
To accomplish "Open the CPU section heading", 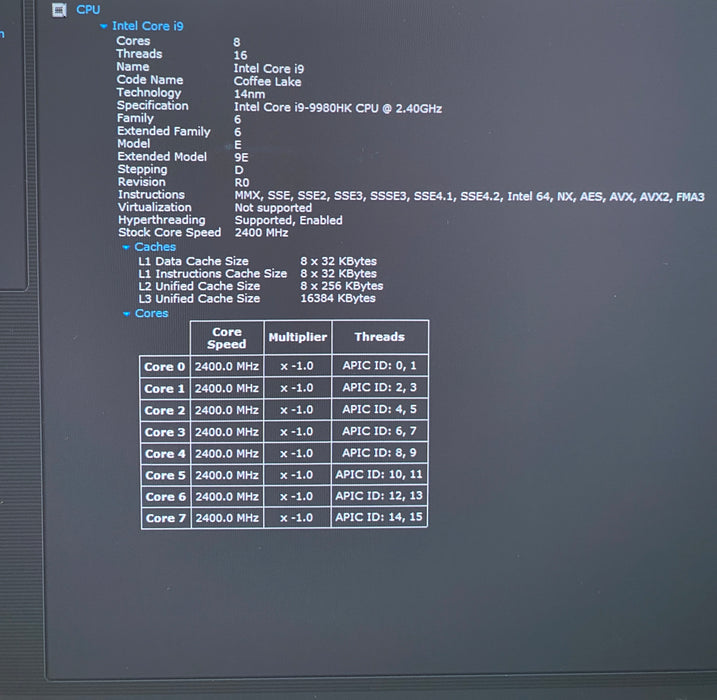I will (x=88, y=10).
